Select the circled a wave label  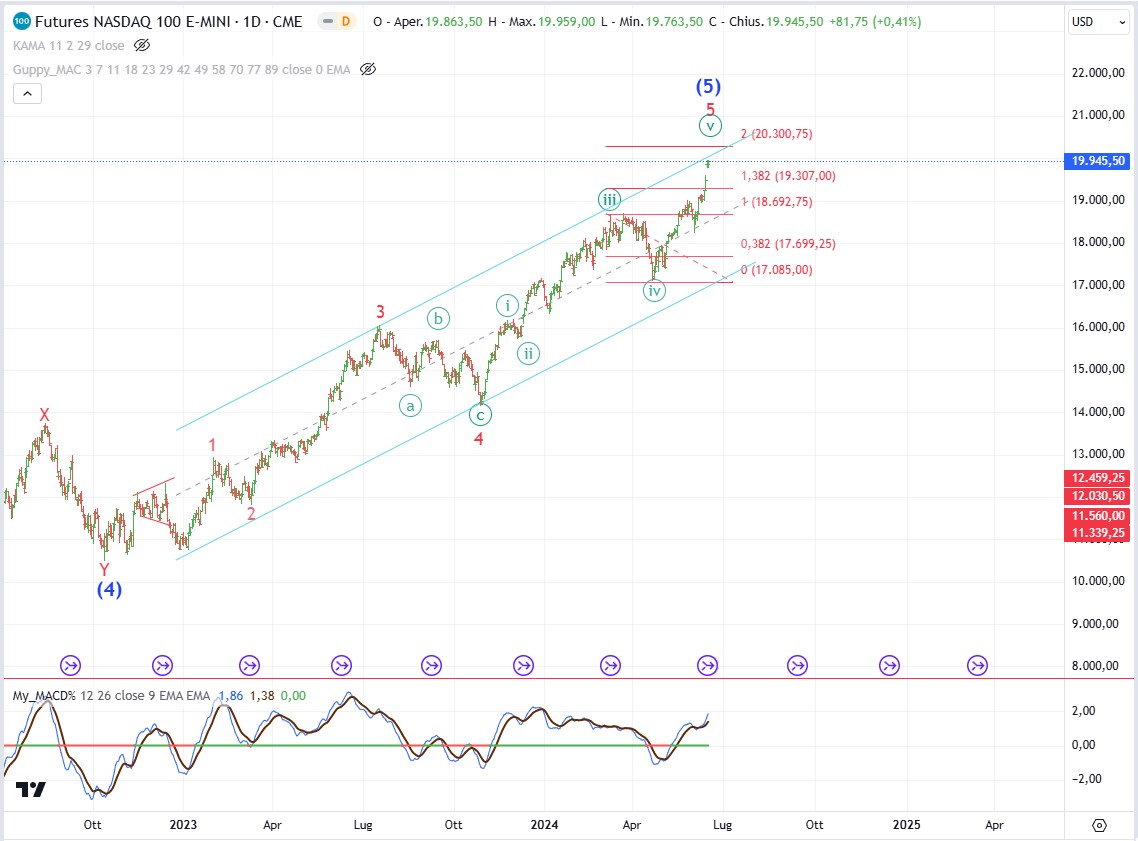coord(411,406)
